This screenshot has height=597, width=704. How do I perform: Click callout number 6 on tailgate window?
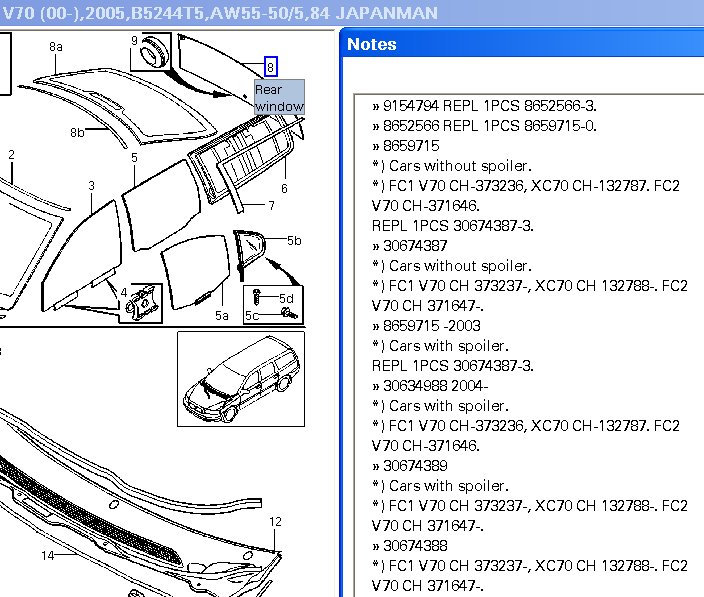(x=284, y=188)
